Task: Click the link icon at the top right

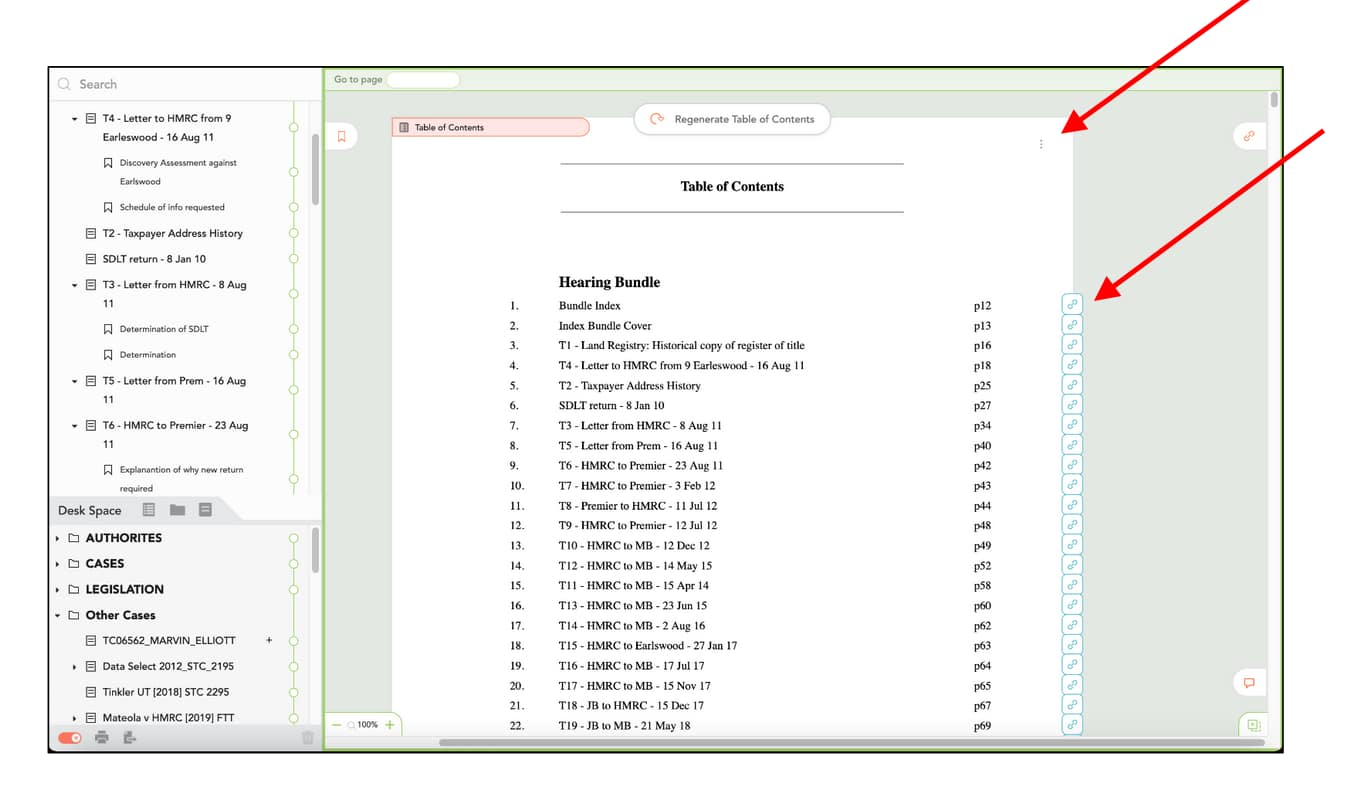Action: pyautogui.click(x=1249, y=137)
